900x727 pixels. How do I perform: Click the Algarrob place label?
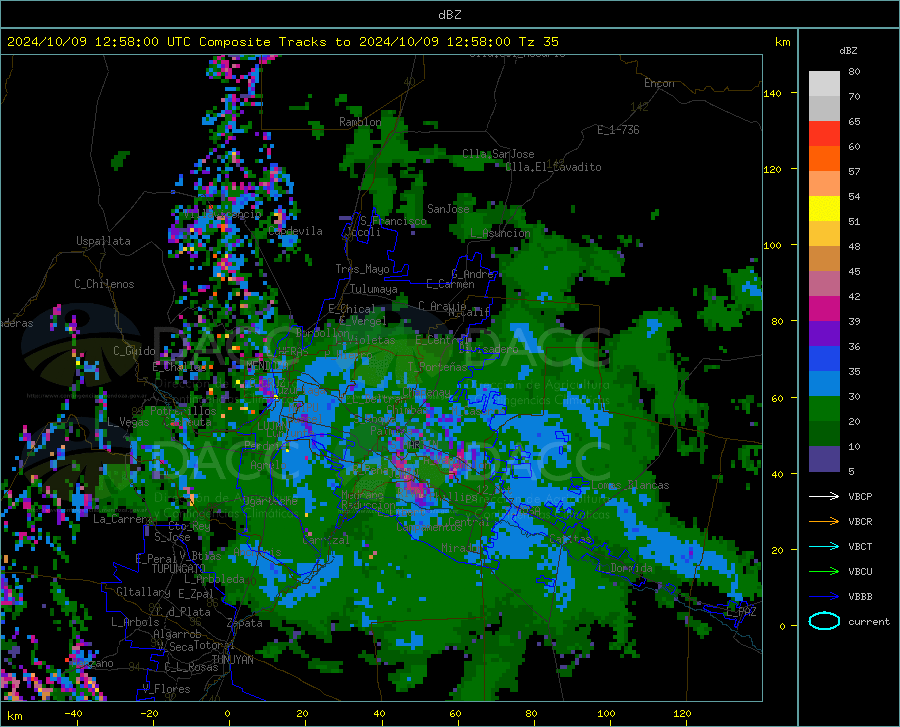point(177,634)
